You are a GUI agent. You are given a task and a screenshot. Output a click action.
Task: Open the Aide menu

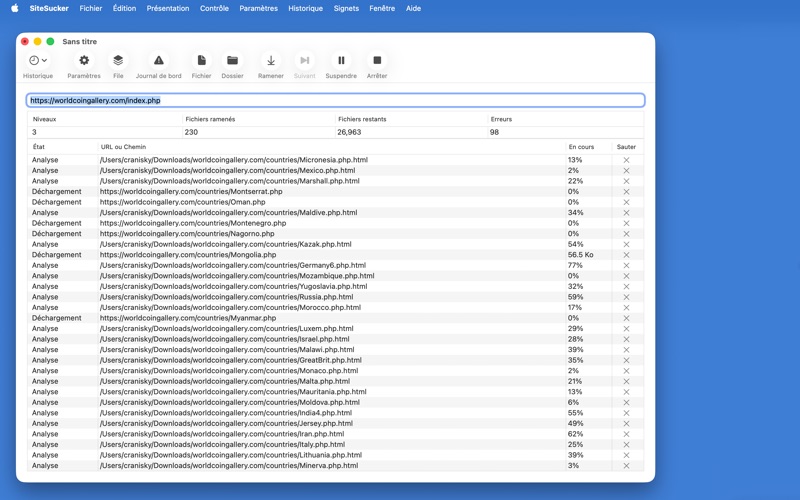coord(413,8)
